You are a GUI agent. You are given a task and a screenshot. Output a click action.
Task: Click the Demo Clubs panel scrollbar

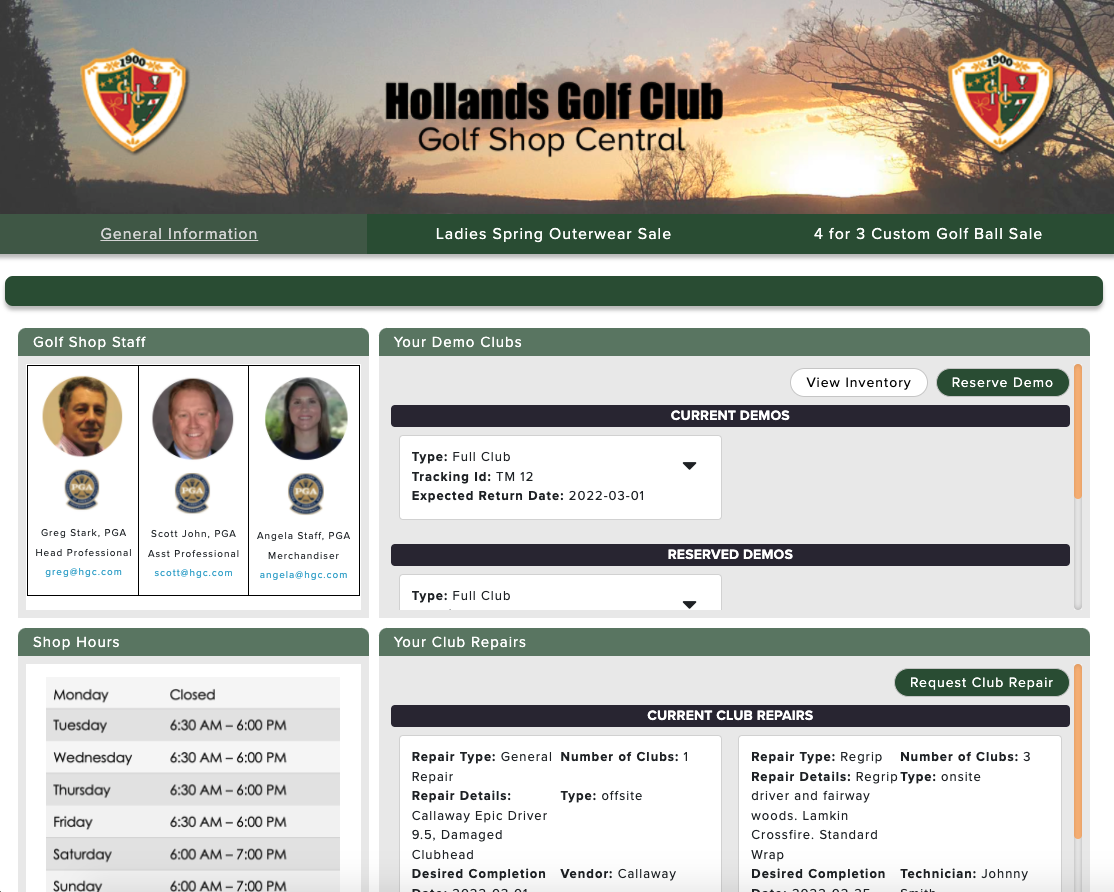pos(1078,432)
